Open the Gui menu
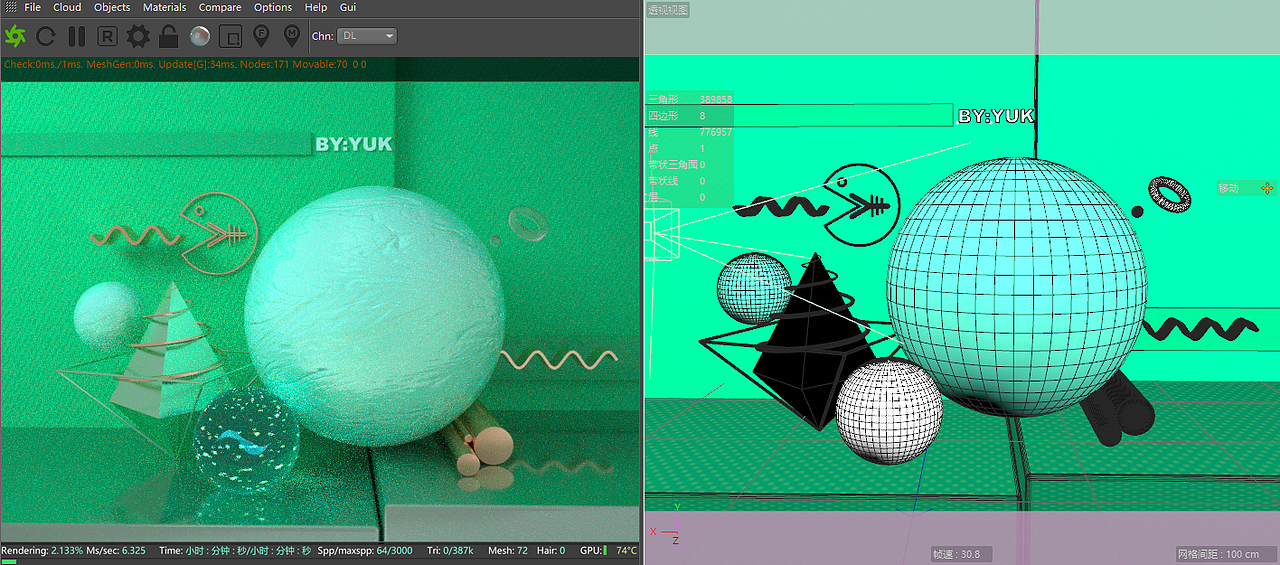Screen dimensions: 1280x565 tap(348, 7)
